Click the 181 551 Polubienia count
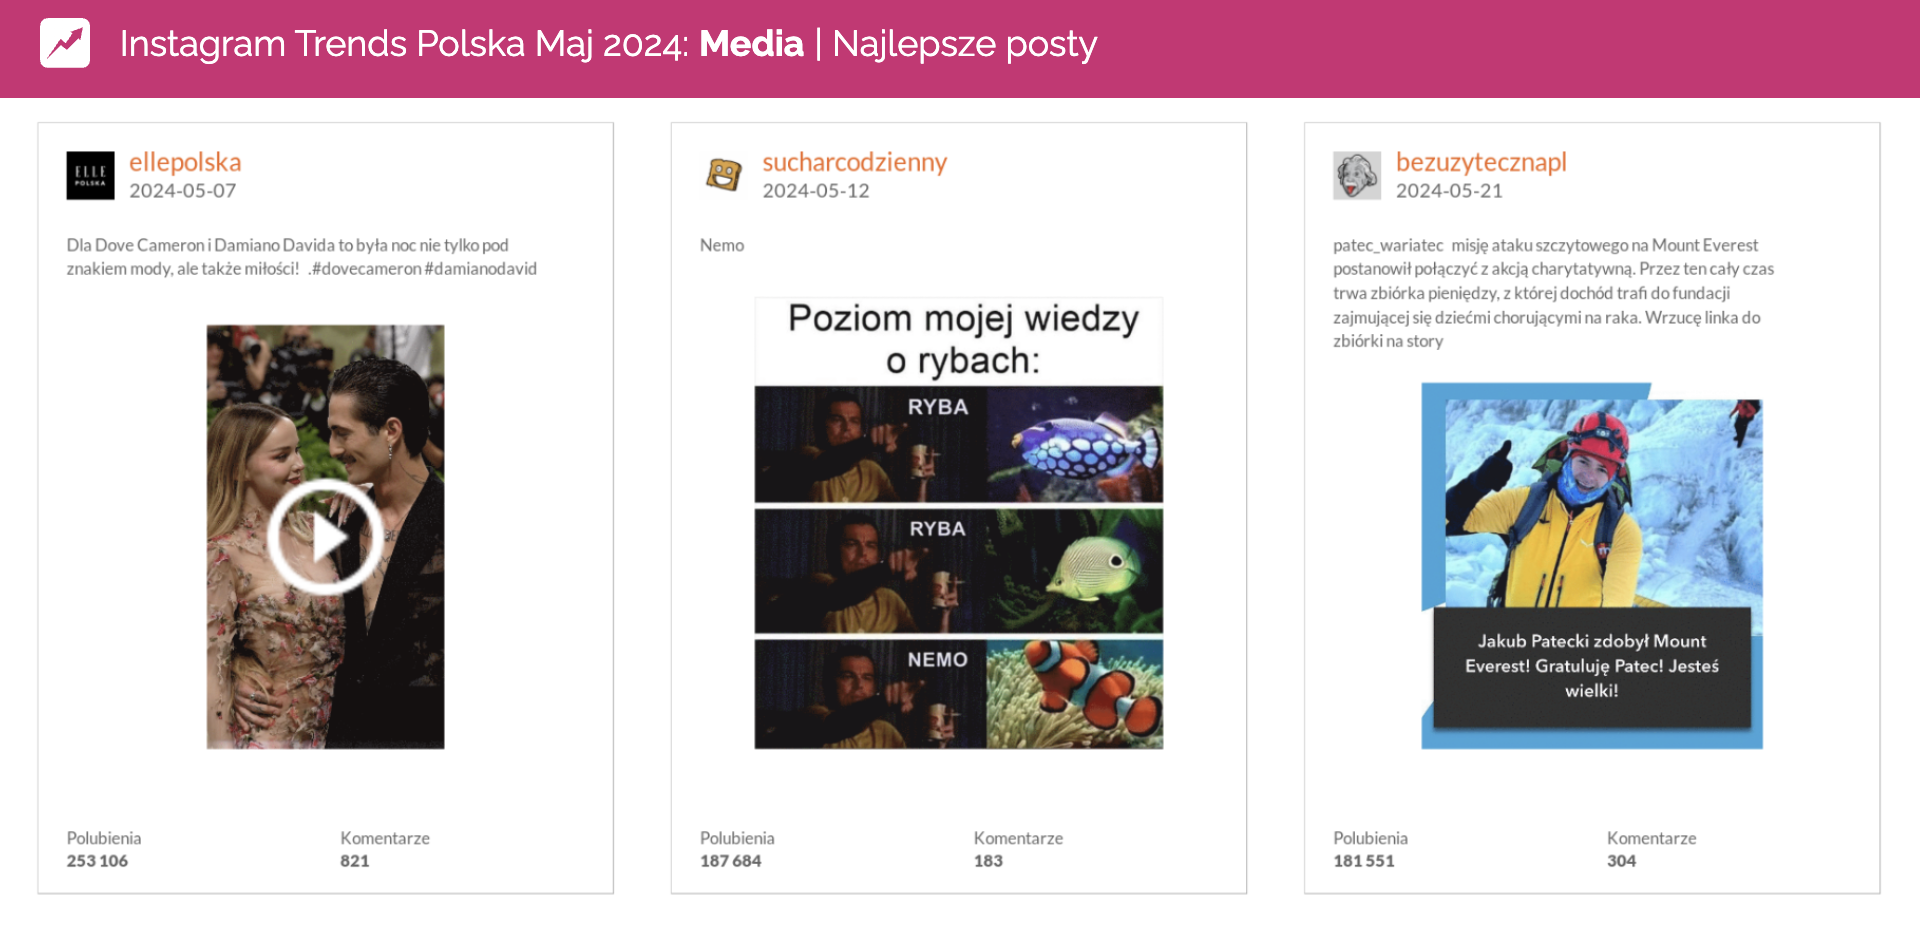The height and width of the screenshot is (930, 1920). point(1364,860)
